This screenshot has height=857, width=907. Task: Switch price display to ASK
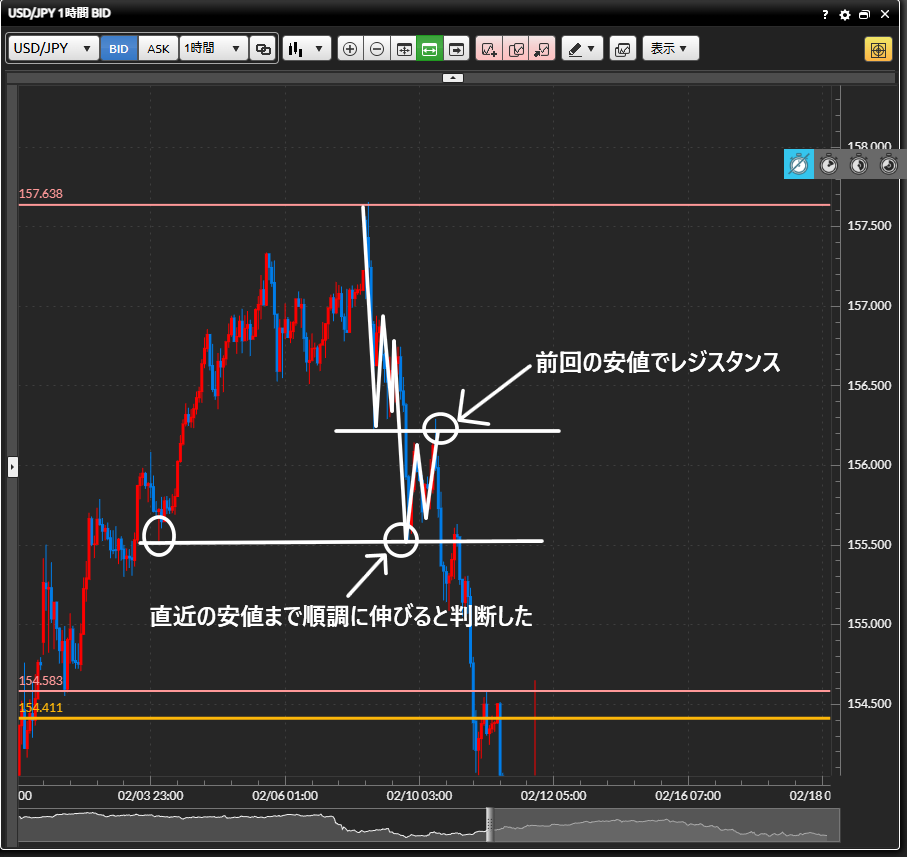click(x=158, y=49)
